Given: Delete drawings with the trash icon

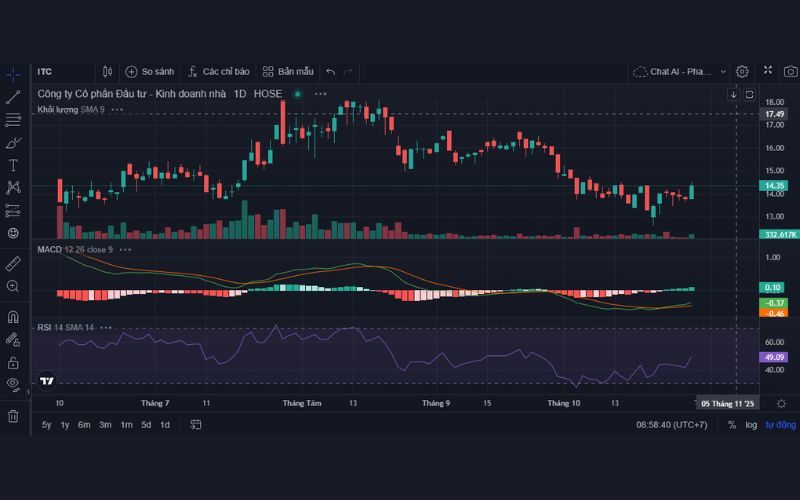Looking at the screenshot, I should pos(13,416).
